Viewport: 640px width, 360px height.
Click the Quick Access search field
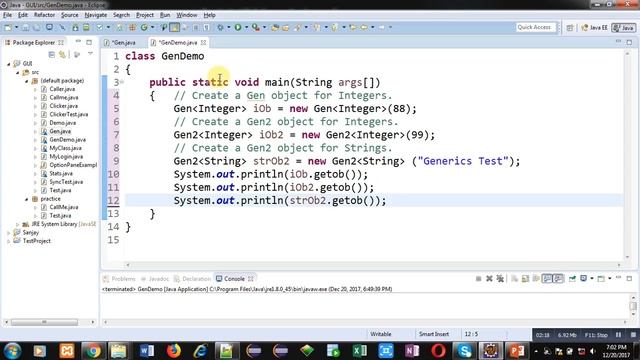click(x=536, y=27)
